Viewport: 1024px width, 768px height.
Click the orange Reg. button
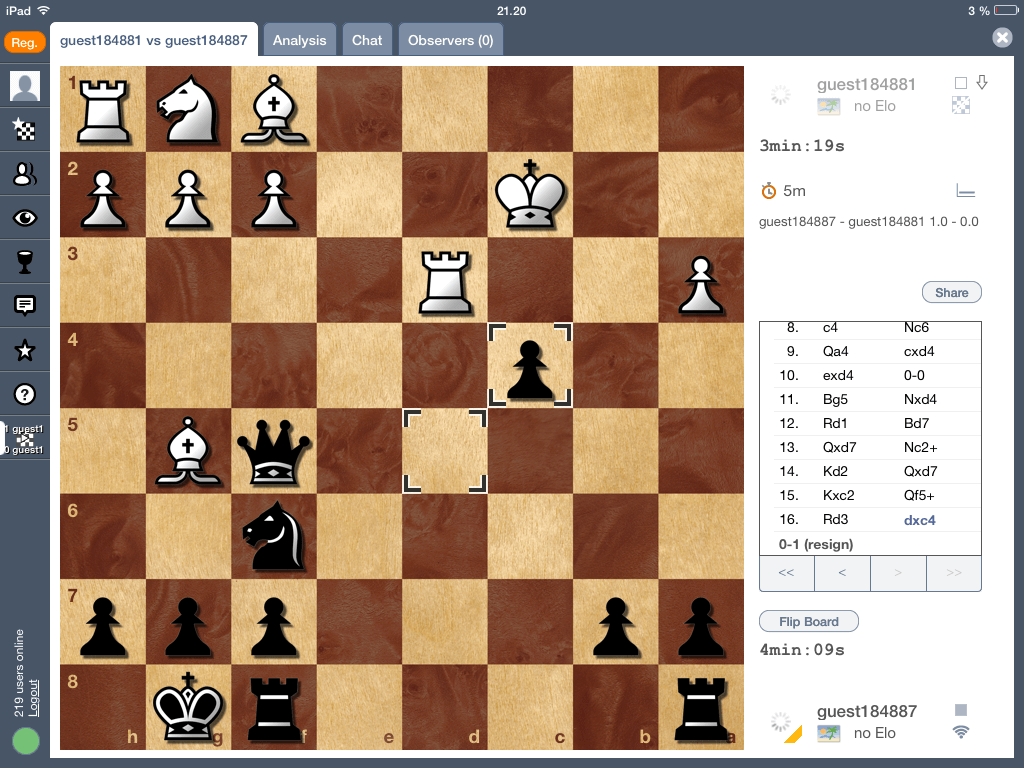(24, 42)
